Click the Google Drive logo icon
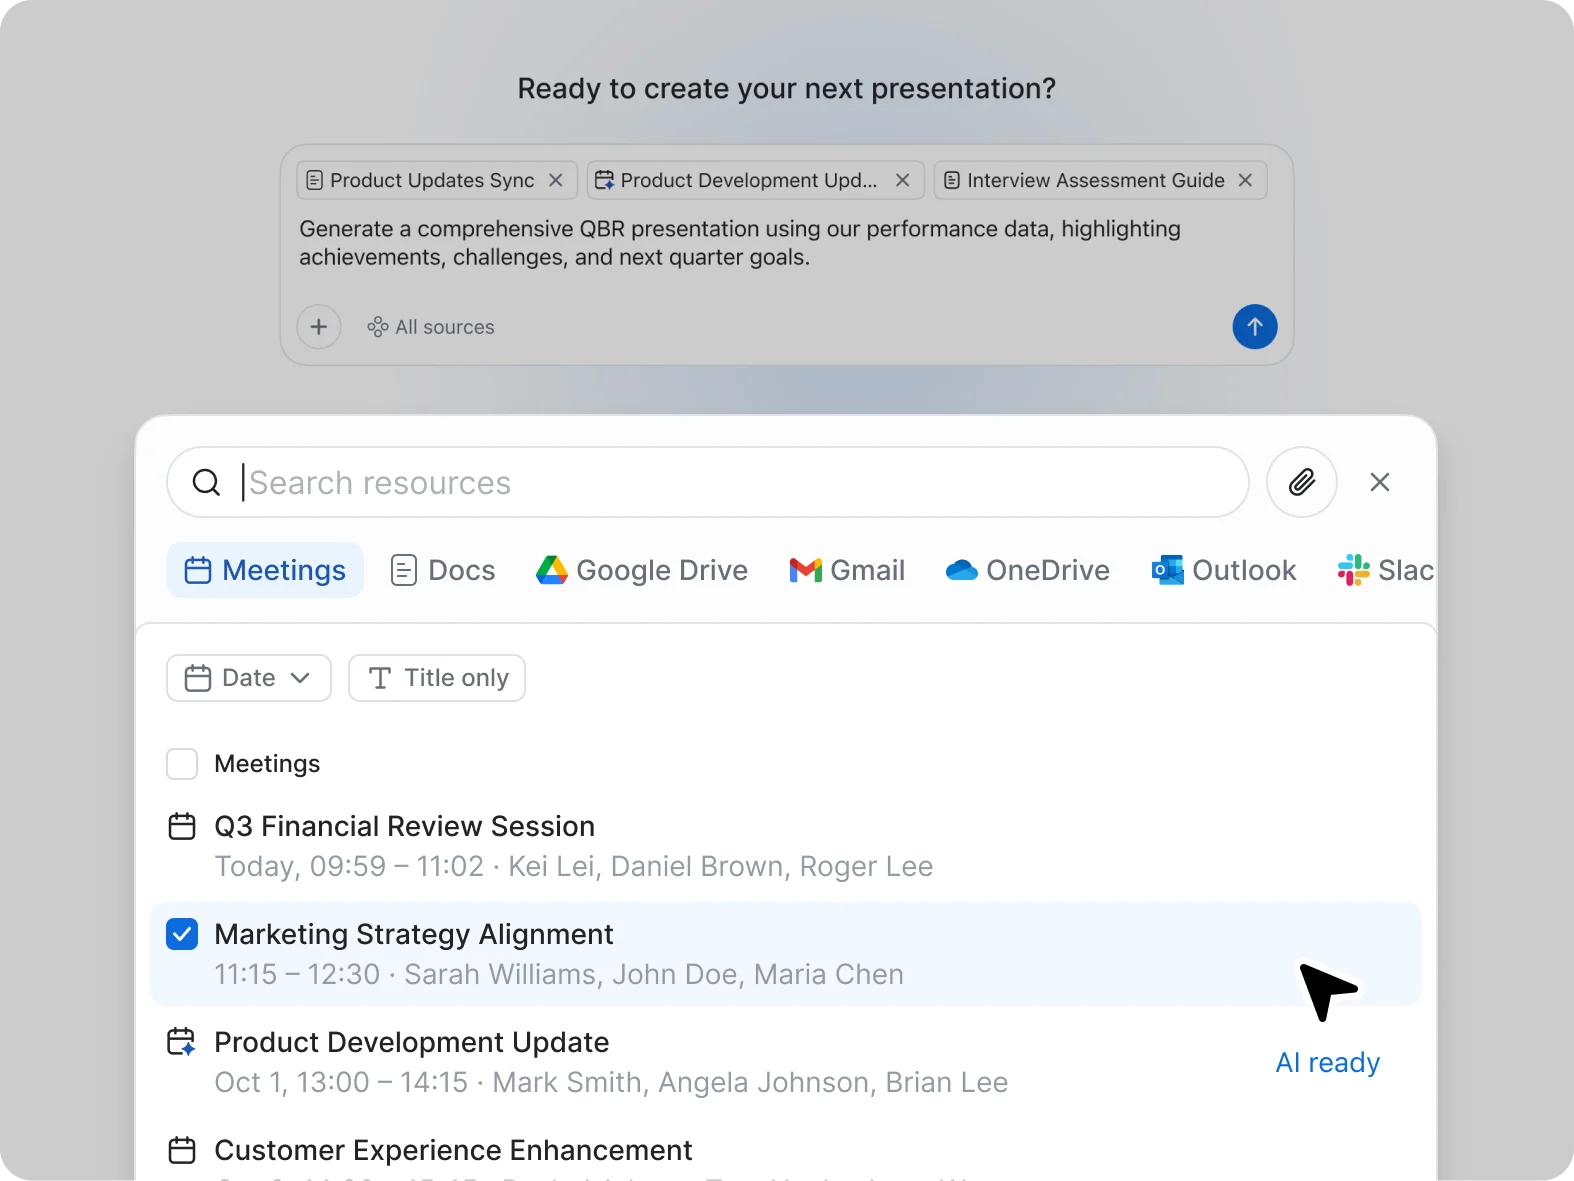Image resolution: width=1574 pixels, height=1181 pixels. 552,570
